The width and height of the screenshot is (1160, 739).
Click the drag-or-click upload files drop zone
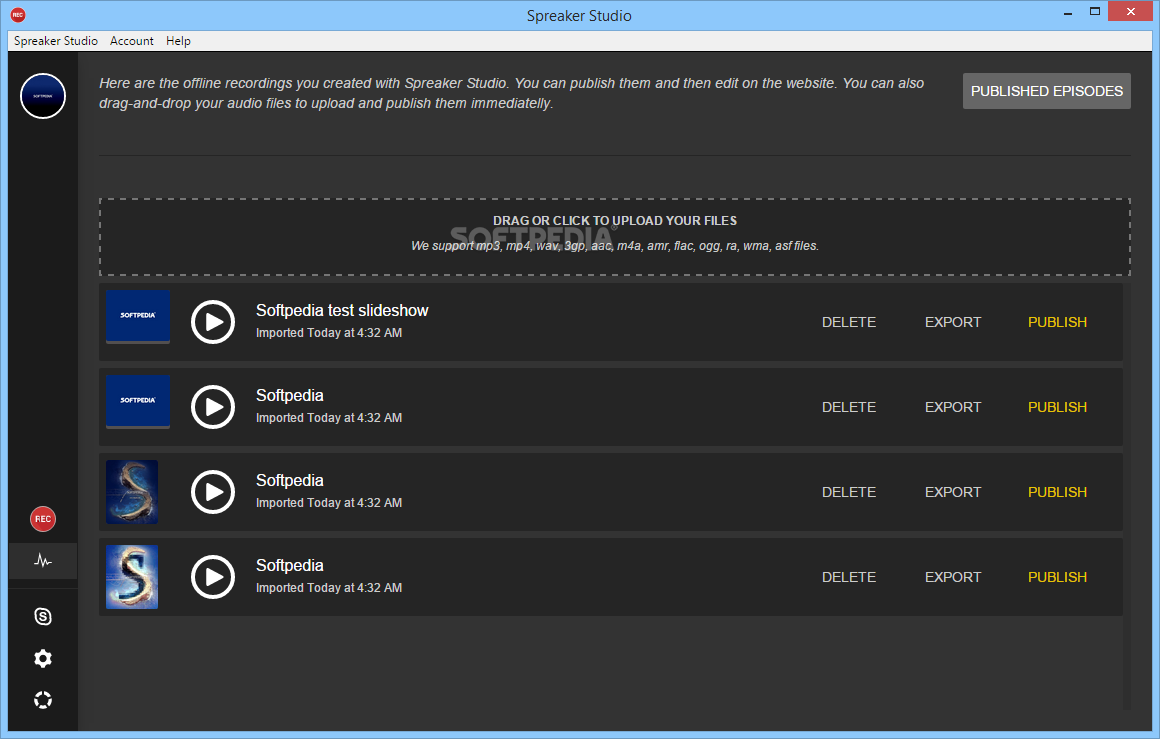pos(615,237)
